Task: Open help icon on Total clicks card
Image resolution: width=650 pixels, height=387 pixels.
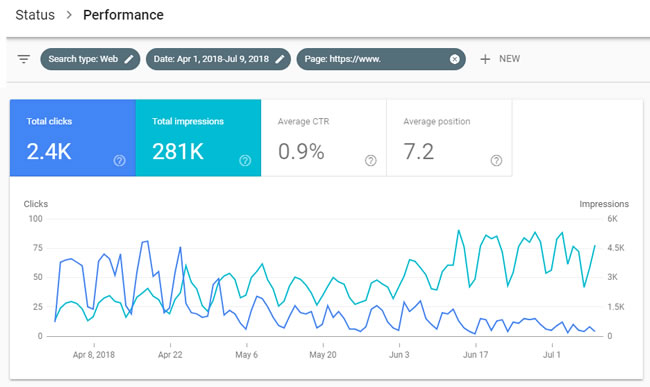Action: (119, 160)
